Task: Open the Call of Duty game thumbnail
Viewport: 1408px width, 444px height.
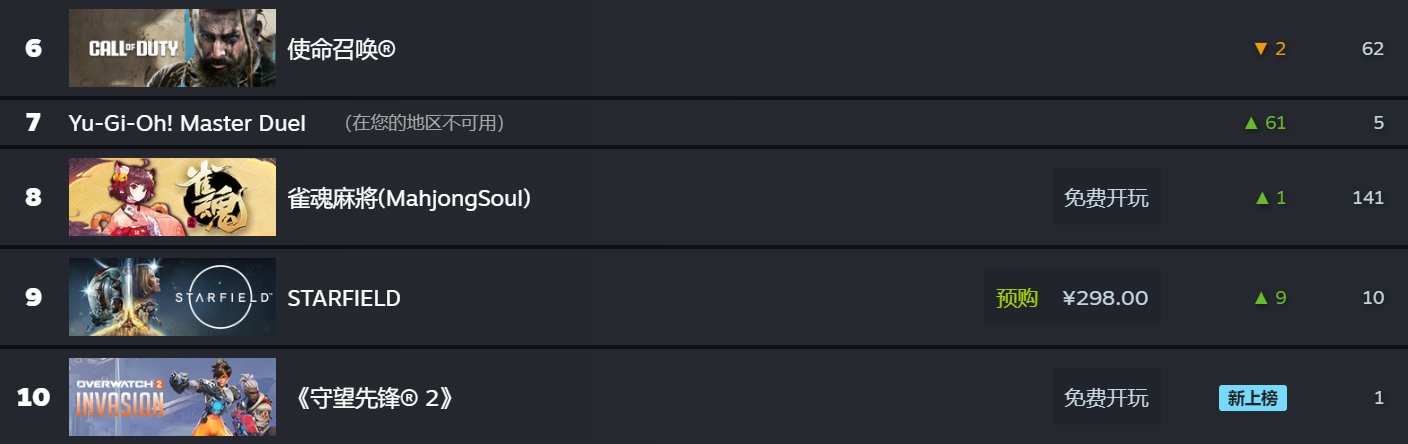Action: click(x=172, y=48)
